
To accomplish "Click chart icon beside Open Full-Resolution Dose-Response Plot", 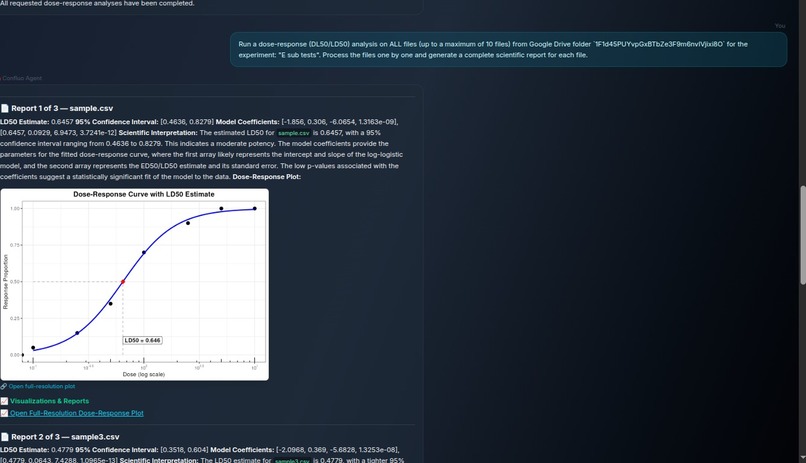I will (x=4, y=413).
